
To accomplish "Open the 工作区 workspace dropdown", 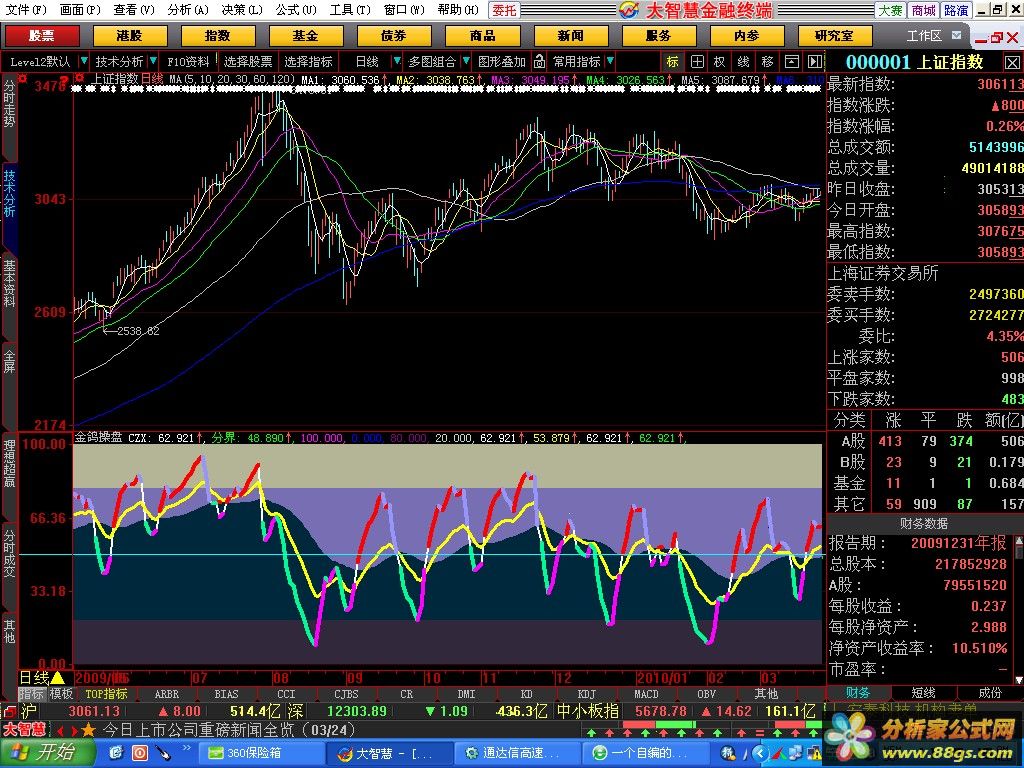I will pos(957,35).
